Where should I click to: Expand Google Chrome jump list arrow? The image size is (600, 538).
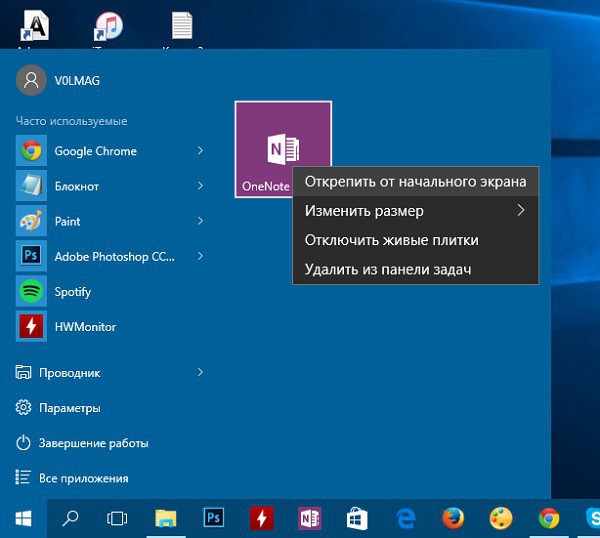click(200, 150)
